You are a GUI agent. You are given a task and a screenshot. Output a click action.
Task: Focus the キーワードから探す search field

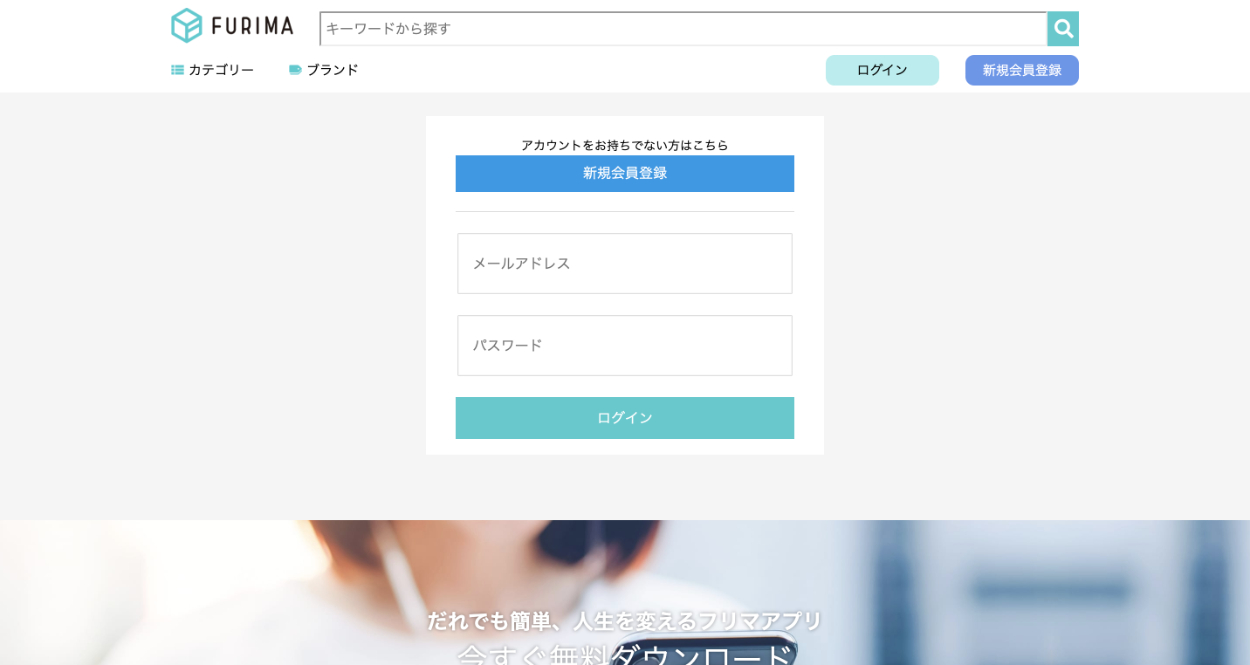click(x=683, y=29)
